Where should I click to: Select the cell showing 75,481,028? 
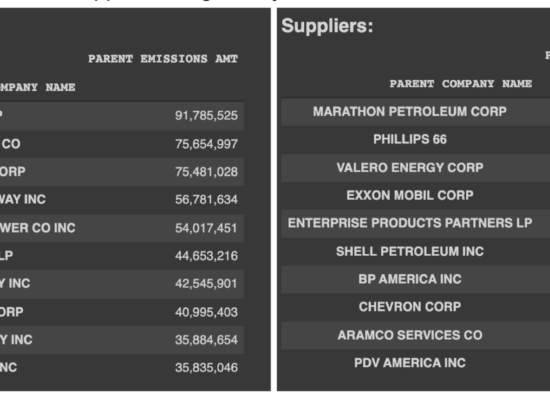(206, 172)
